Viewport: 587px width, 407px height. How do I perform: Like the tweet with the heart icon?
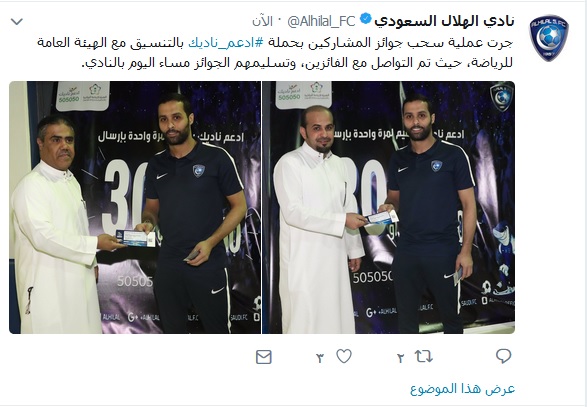click(x=344, y=356)
